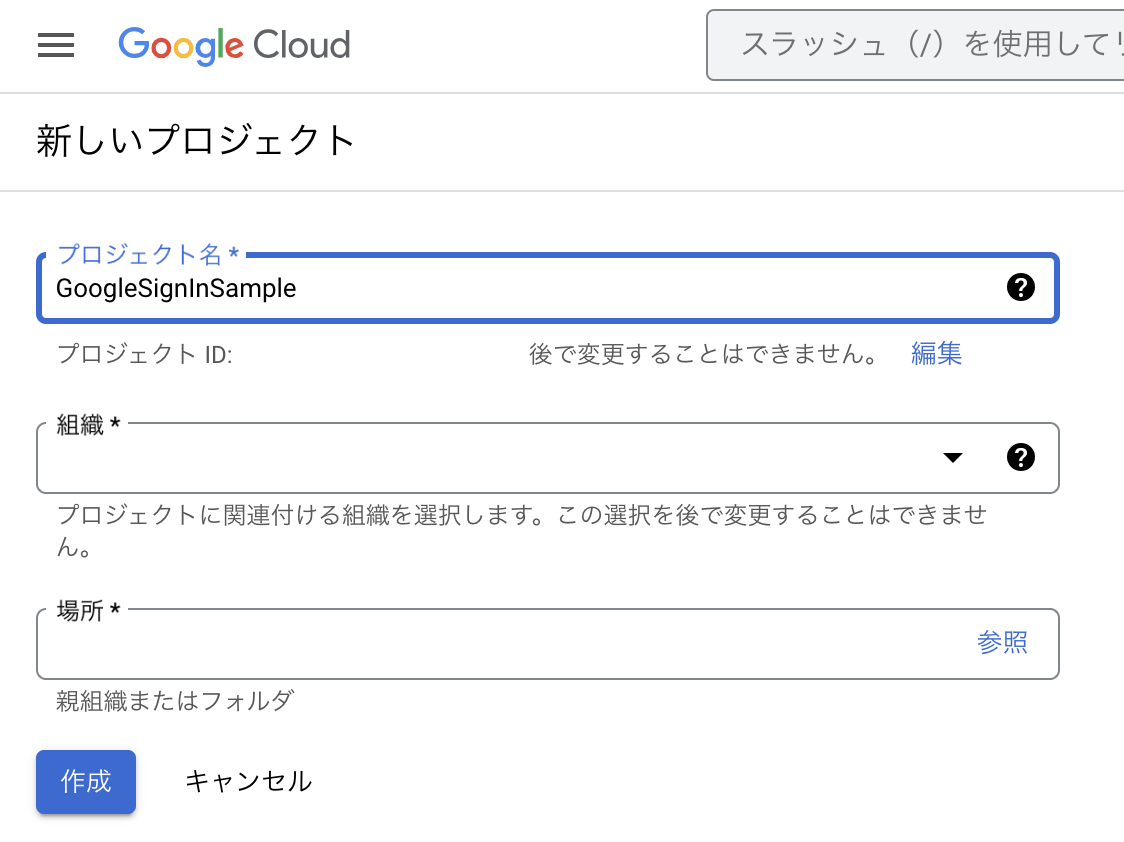Image resolution: width=1124 pixels, height=842 pixels.
Task: Click the question mark icon next to project name
Action: (x=1021, y=288)
